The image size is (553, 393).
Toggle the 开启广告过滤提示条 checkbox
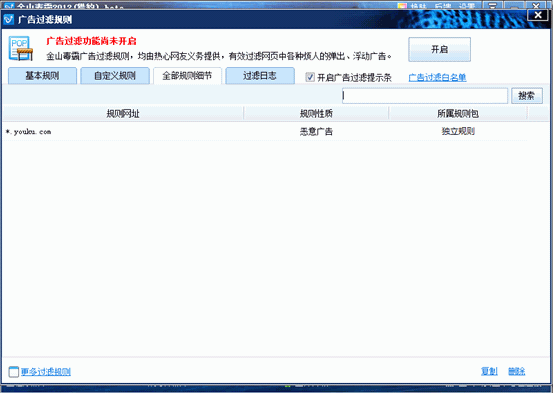click(310, 77)
